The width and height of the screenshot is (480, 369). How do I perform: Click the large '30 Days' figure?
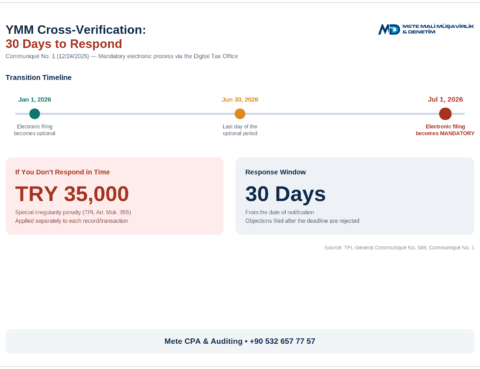[285, 194]
